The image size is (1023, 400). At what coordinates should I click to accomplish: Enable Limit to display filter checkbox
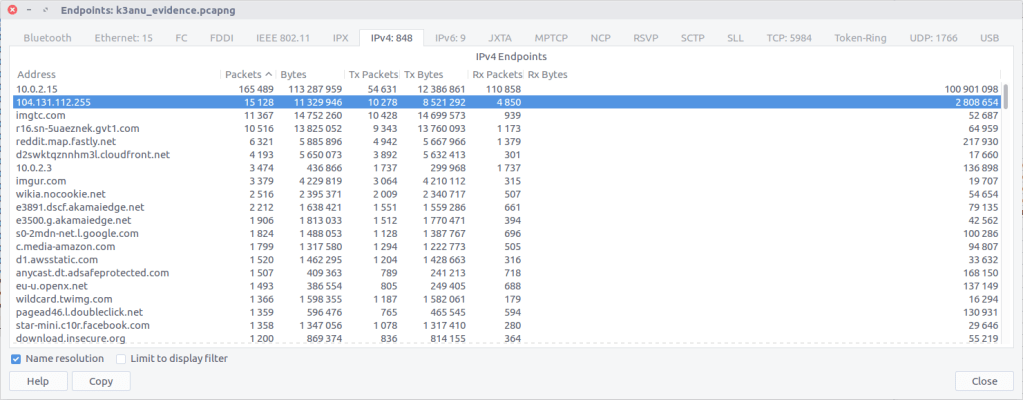click(122, 358)
